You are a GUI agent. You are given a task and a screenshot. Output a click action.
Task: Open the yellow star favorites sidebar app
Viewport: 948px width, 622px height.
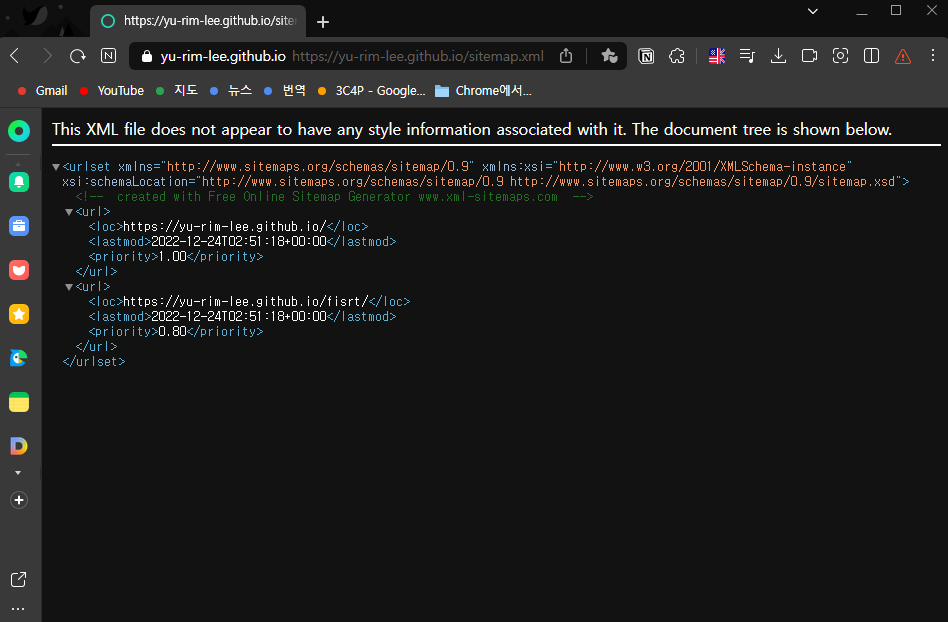tap(19, 314)
